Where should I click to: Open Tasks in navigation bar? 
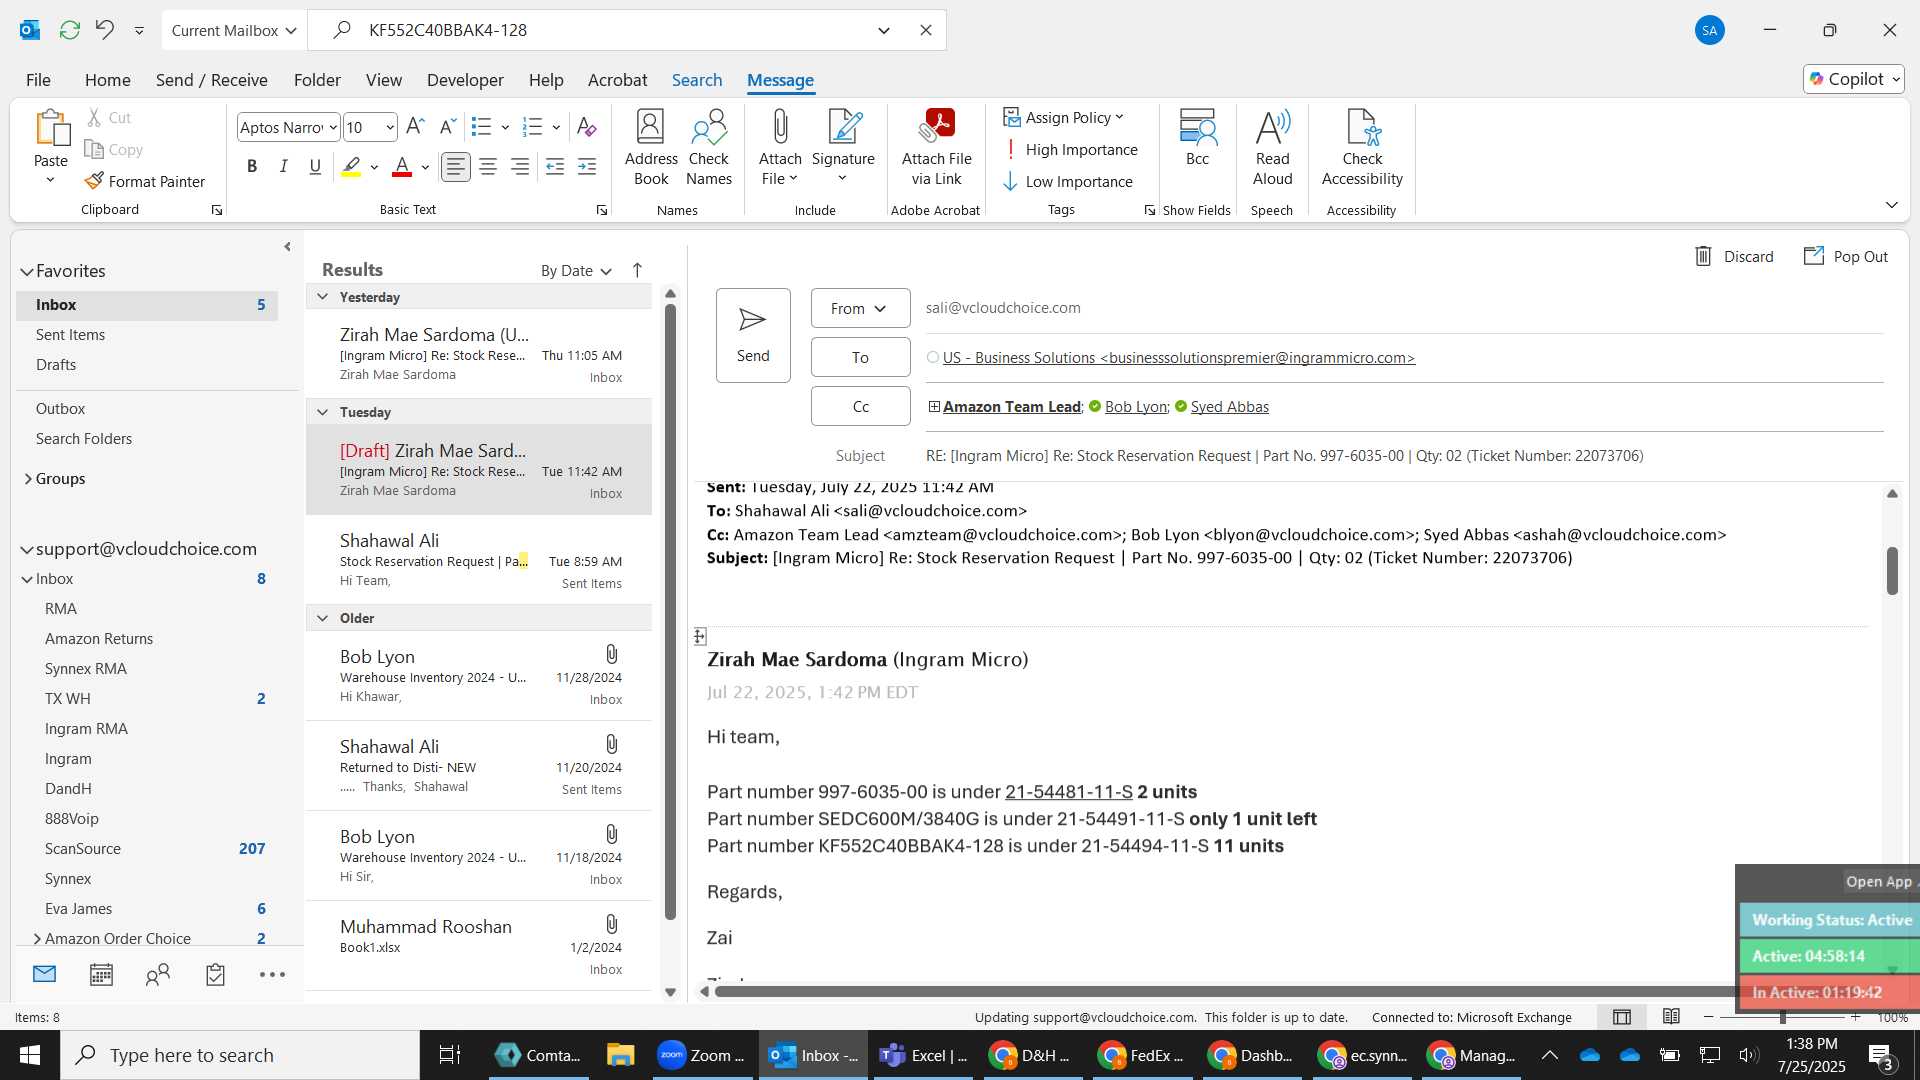point(215,975)
